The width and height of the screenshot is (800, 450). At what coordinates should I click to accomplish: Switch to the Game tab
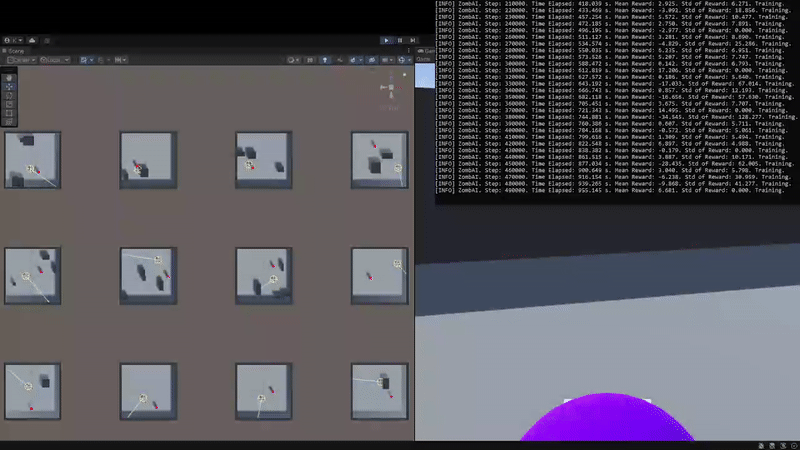pos(426,51)
